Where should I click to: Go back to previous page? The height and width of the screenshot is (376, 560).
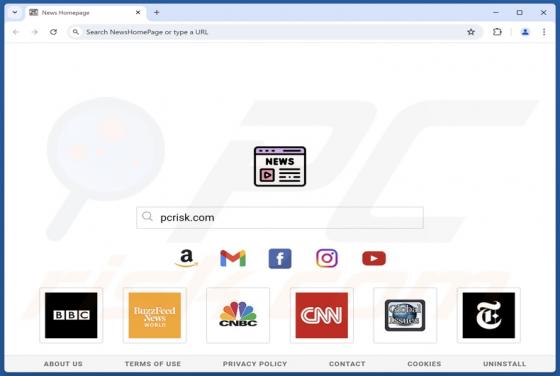(16, 32)
